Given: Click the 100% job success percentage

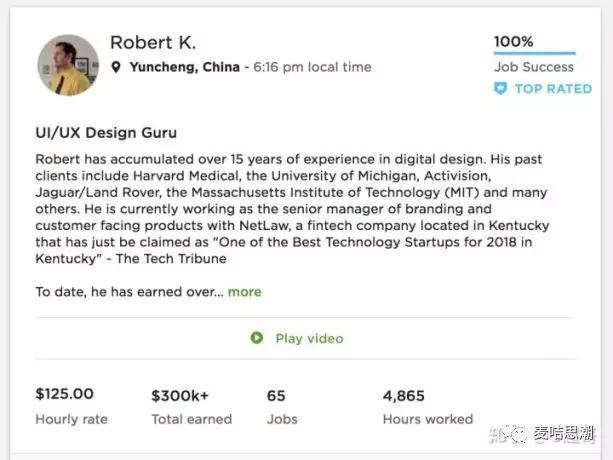Looking at the screenshot, I should 513,41.
